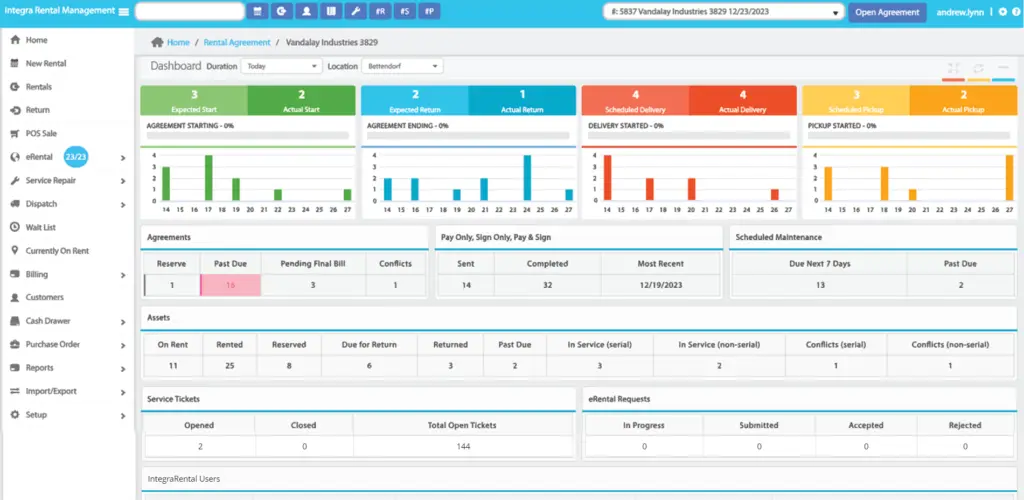1024x500 pixels.
Task: Open the Duration dropdown showing Today
Action: click(281, 66)
